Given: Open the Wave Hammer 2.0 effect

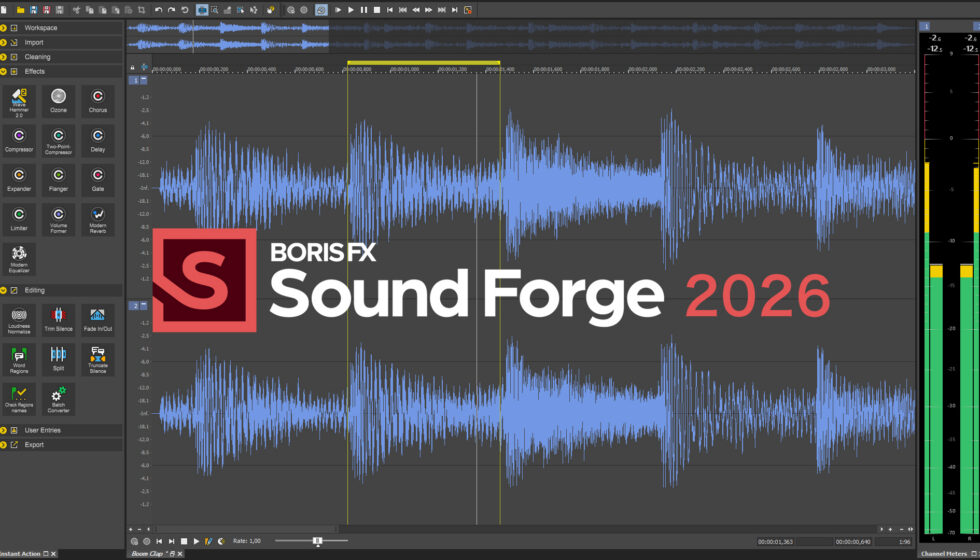Looking at the screenshot, I should pyautogui.click(x=19, y=102).
